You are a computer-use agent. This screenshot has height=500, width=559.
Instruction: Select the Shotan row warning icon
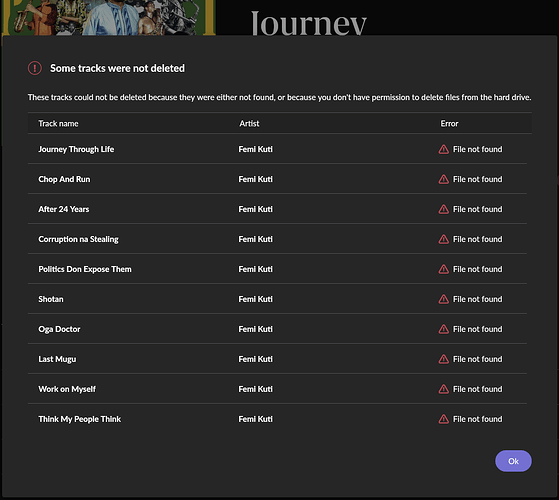pos(443,299)
